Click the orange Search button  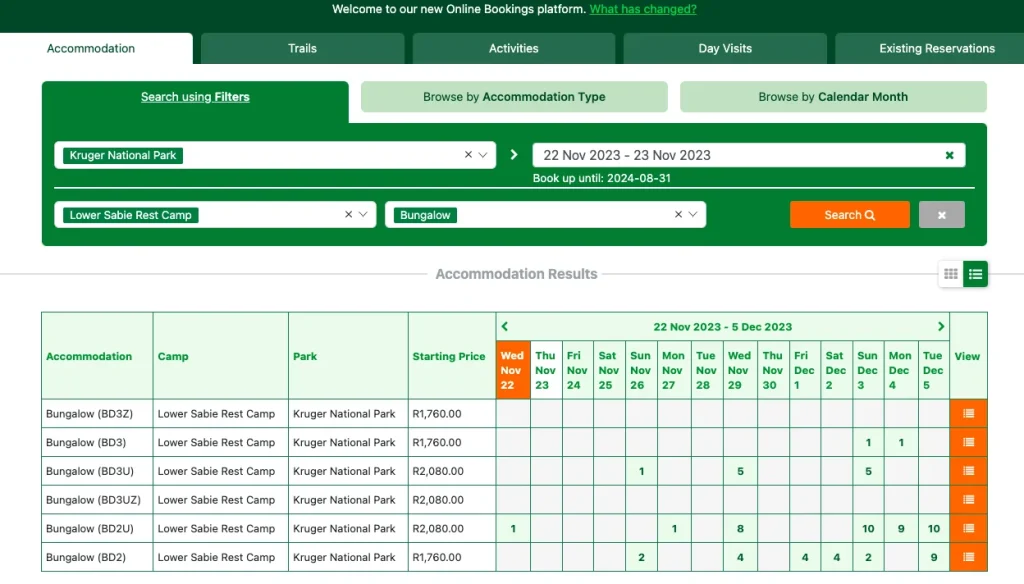click(849, 215)
